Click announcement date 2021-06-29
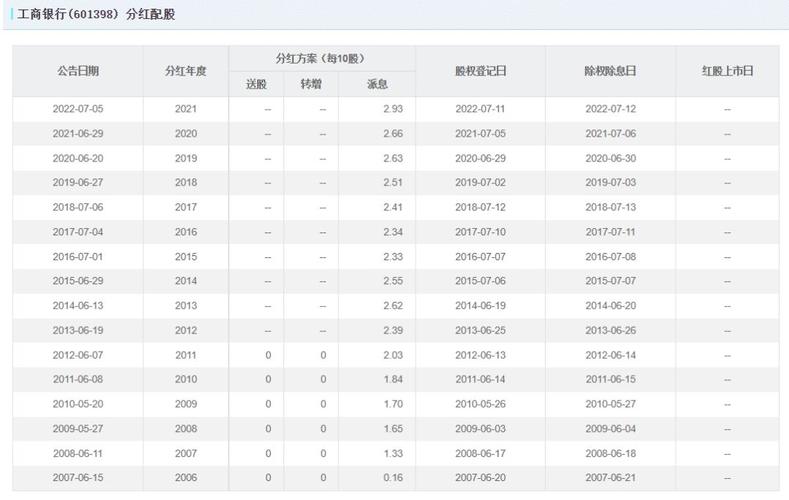This screenshot has height=500, width=789. click(x=78, y=134)
